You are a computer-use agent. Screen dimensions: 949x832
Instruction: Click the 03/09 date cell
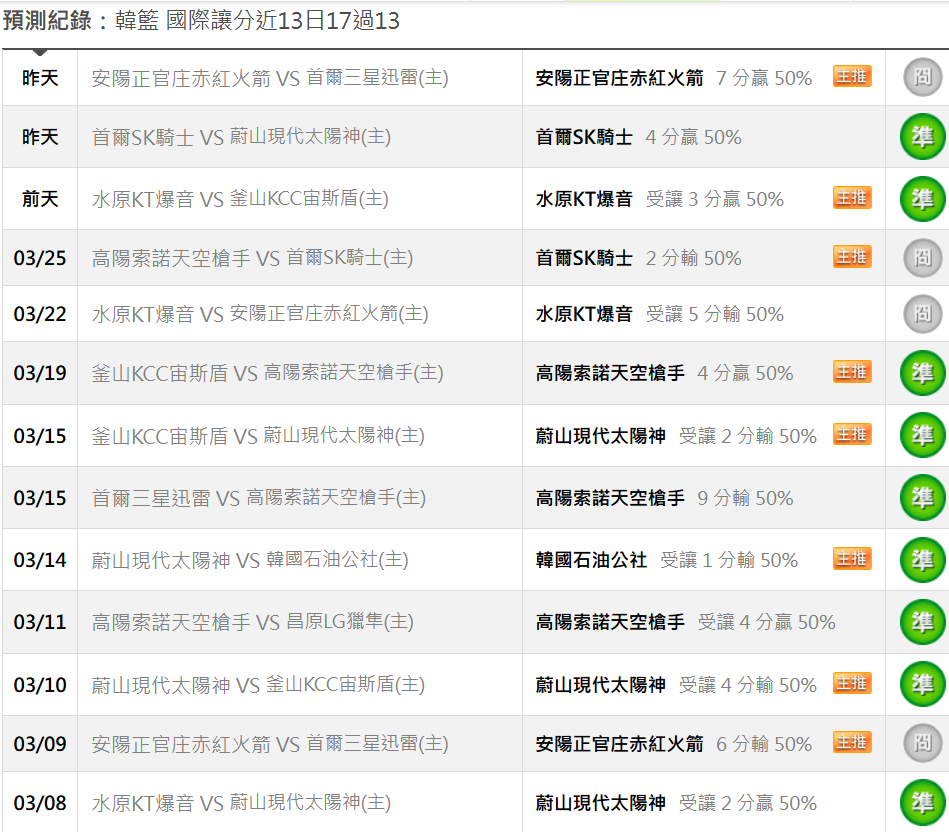click(x=40, y=744)
